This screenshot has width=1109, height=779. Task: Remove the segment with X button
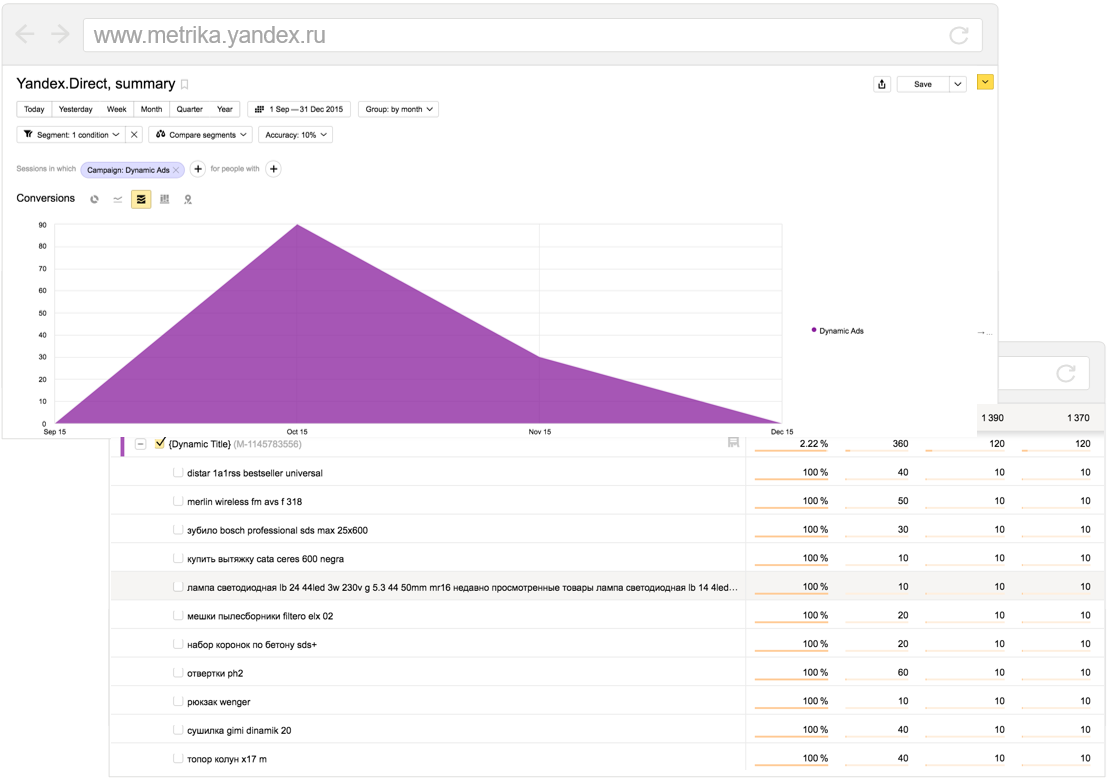pyautogui.click(x=134, y=134)
